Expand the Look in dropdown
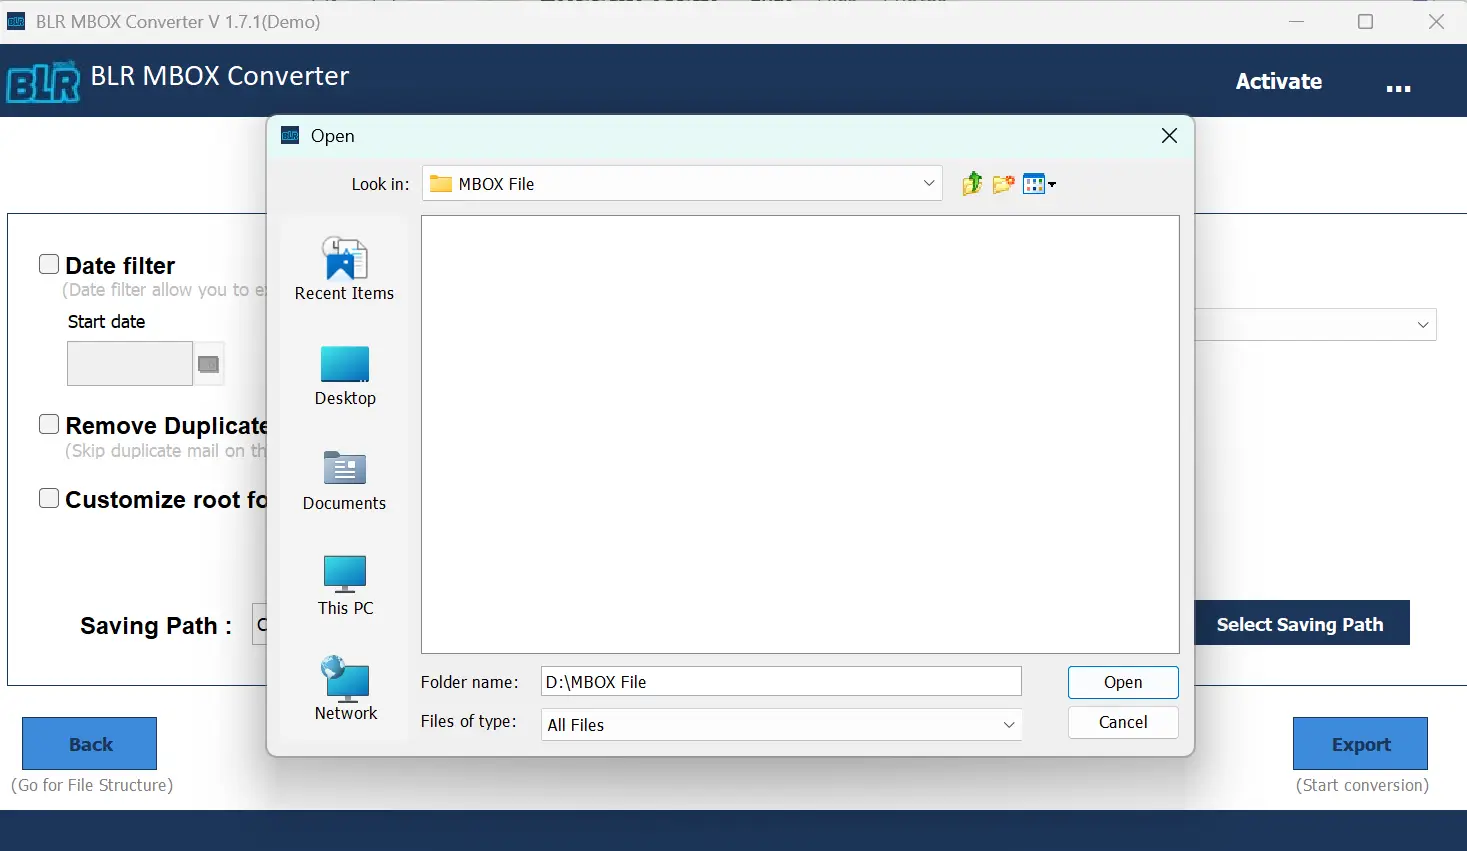The image size is (1467, 851). 928,184
